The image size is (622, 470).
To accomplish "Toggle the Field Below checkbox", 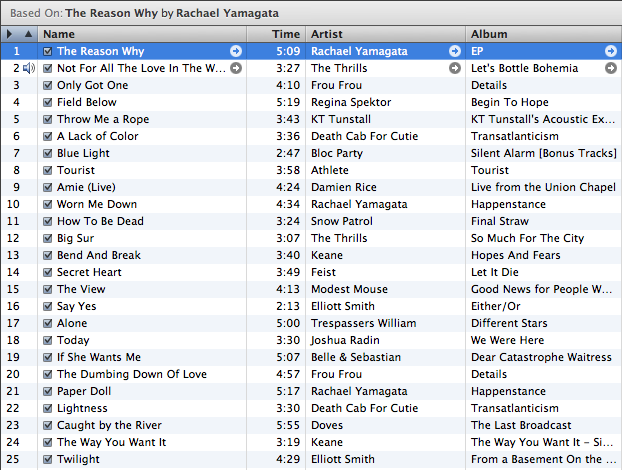I will coord(48,102).
